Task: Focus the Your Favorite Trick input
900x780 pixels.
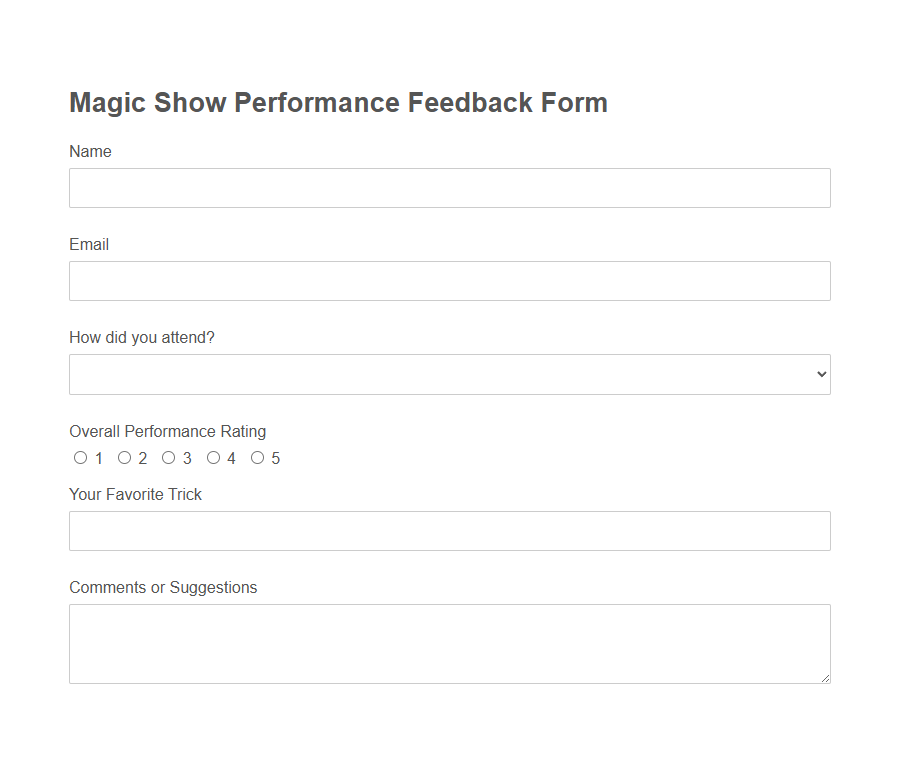Action: pyautogui.click(x=449, y=531)
